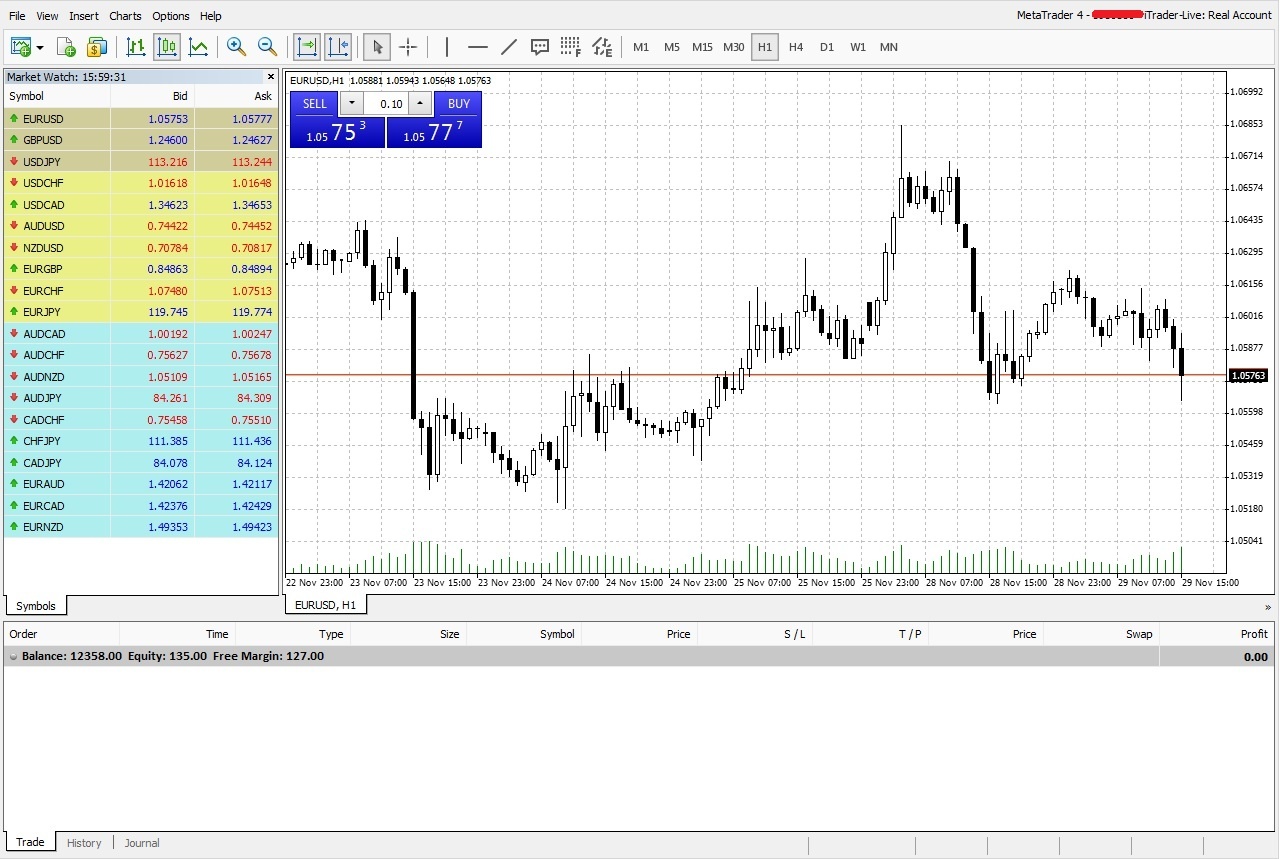Select the Trendline drawing tool
This screenshot has width=1280, height=859.
509,47
